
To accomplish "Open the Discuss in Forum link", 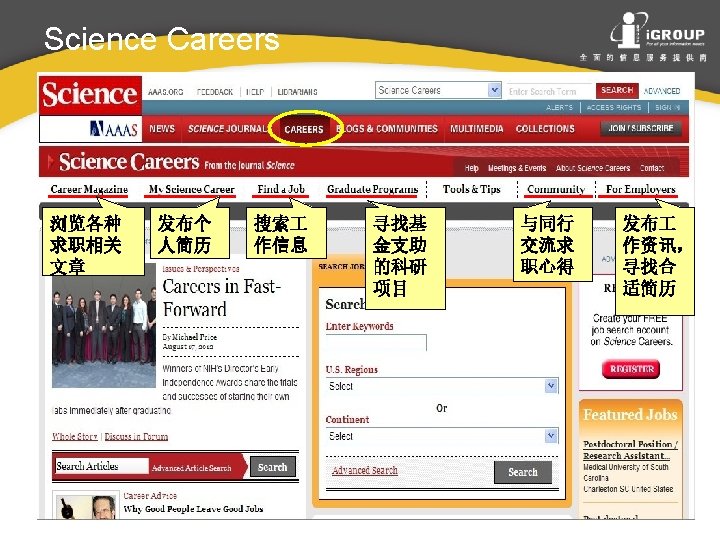I will coord(136,436).
